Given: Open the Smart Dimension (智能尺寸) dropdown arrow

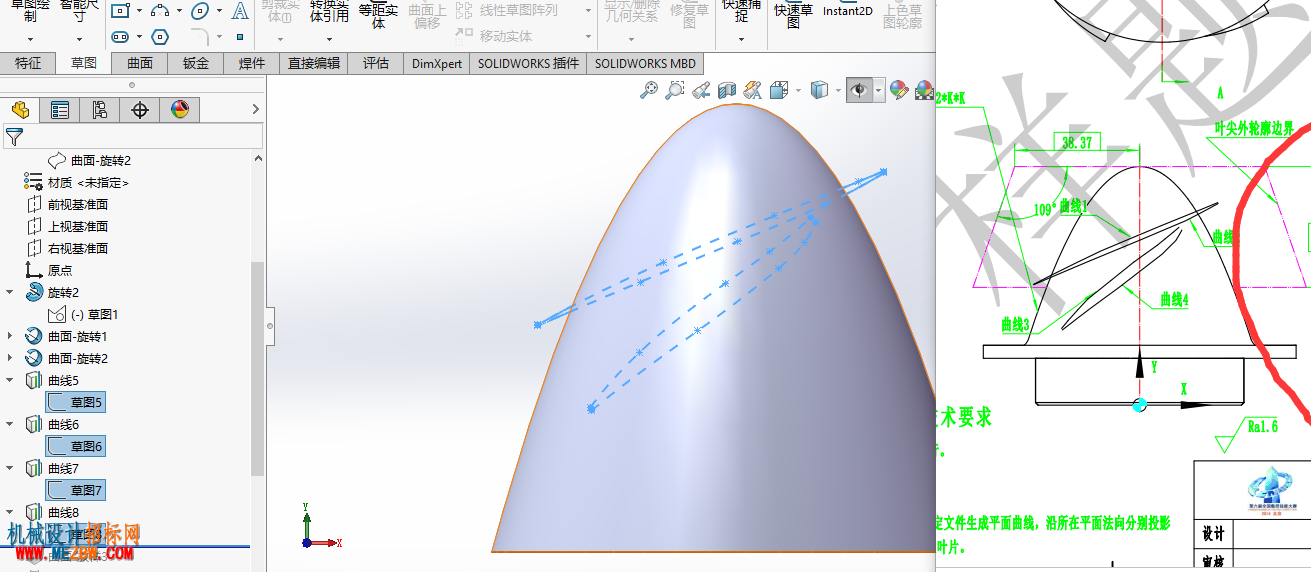Looking at the screenshot, I should 81,40.
